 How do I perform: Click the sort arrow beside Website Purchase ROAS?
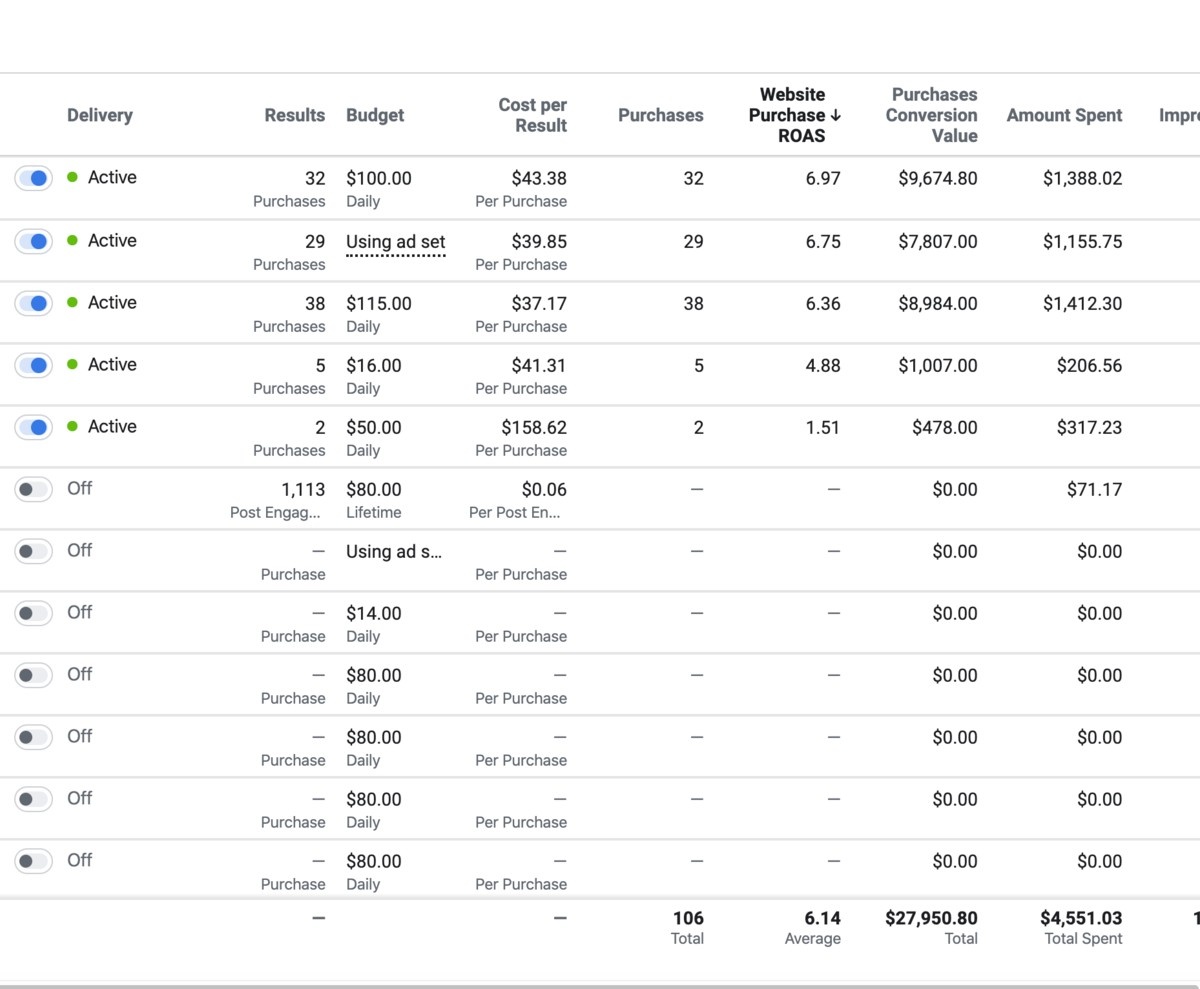[835, 115]
